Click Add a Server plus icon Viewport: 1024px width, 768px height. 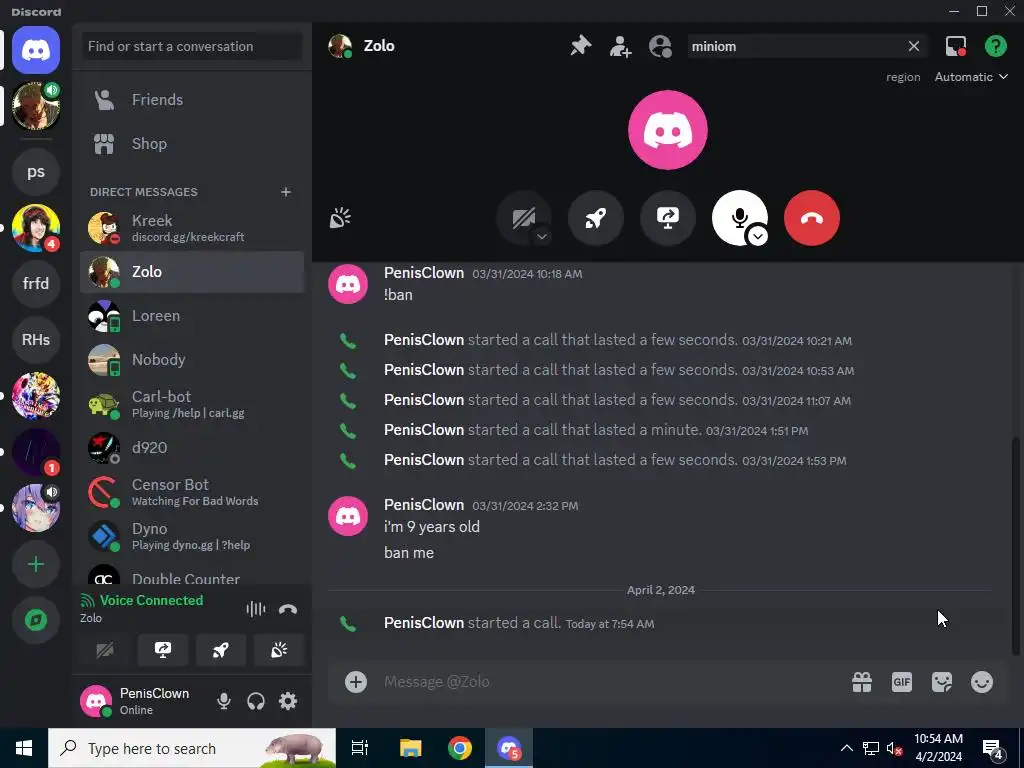click(36, 564)
